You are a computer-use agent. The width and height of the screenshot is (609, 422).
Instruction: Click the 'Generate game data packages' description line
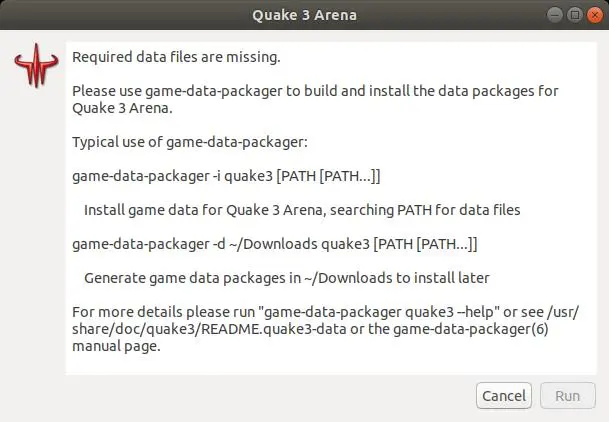click(x=286, y=277)
